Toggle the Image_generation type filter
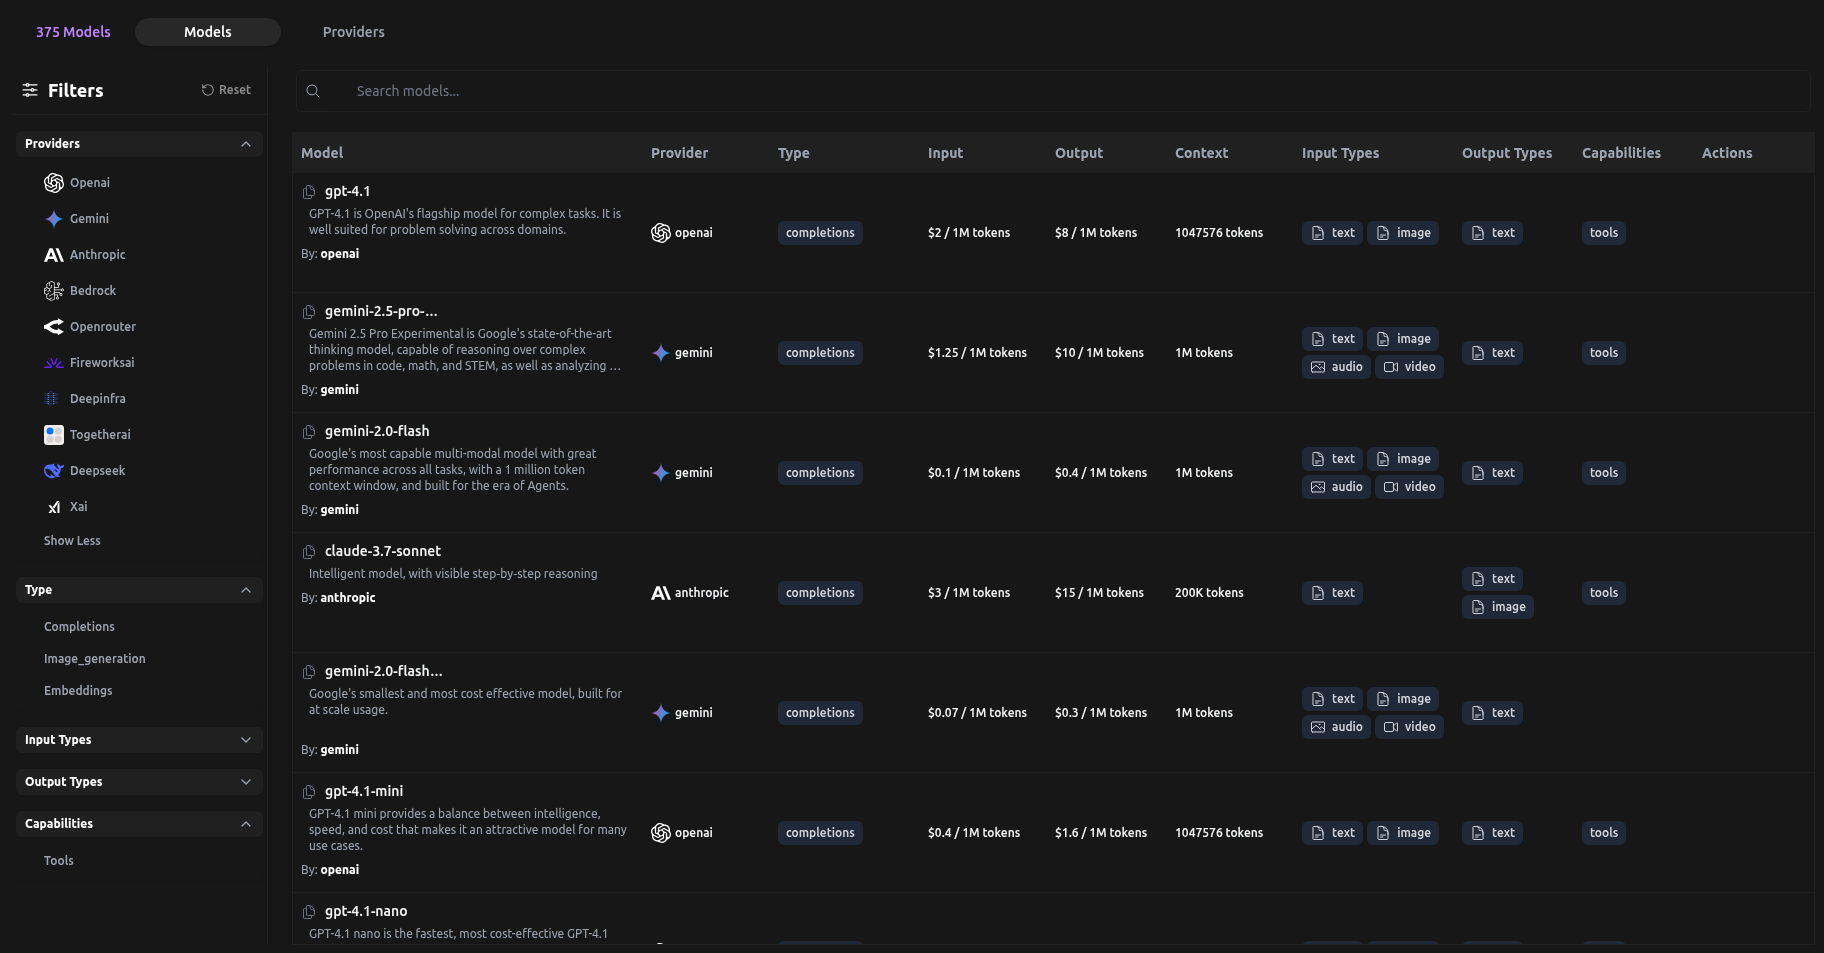Screen dimensions: 1824x953 (x=95, y=659)
